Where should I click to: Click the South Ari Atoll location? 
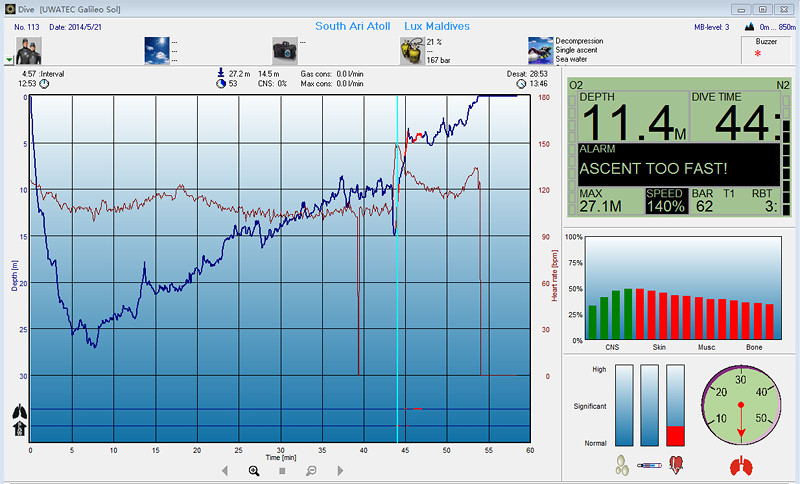(353, 27)
